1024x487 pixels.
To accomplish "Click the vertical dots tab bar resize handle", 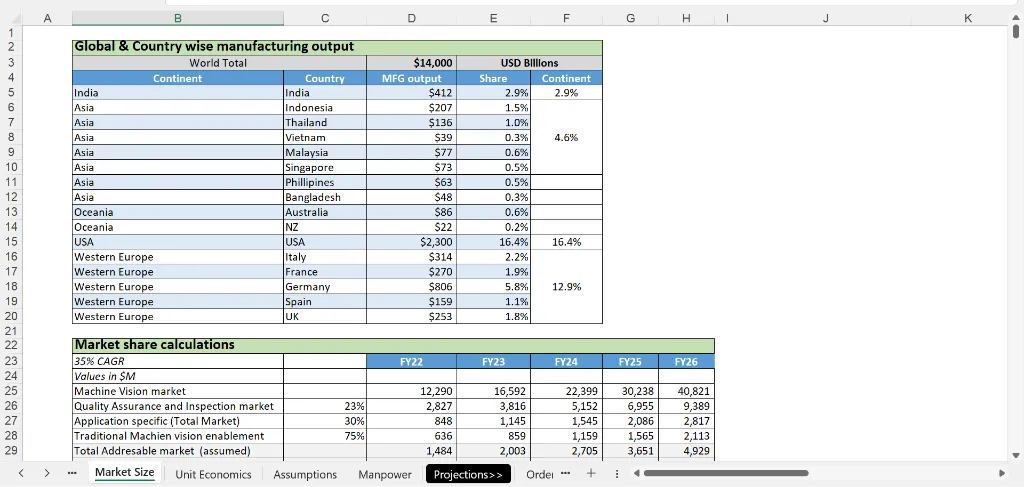I will pyautogui.click(x=615, y=473).
